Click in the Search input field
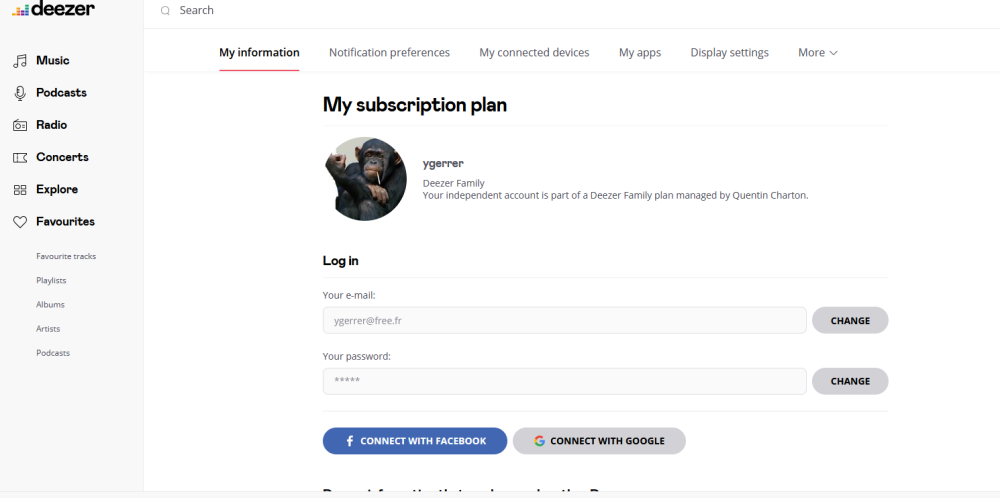Viewport: 1000px width, 498px height. (400, 10)
